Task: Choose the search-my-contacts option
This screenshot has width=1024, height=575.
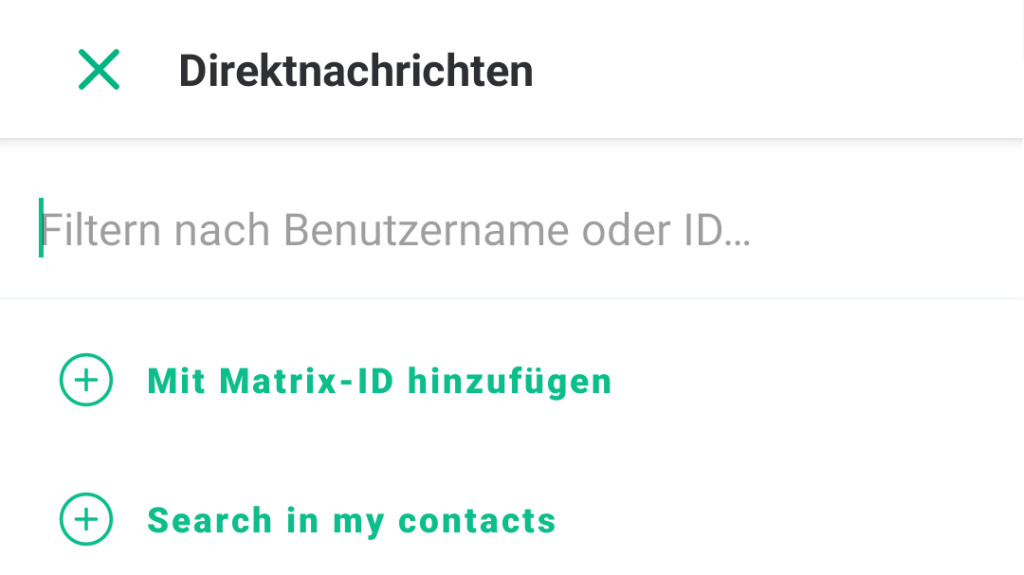Action: [308, 520]
